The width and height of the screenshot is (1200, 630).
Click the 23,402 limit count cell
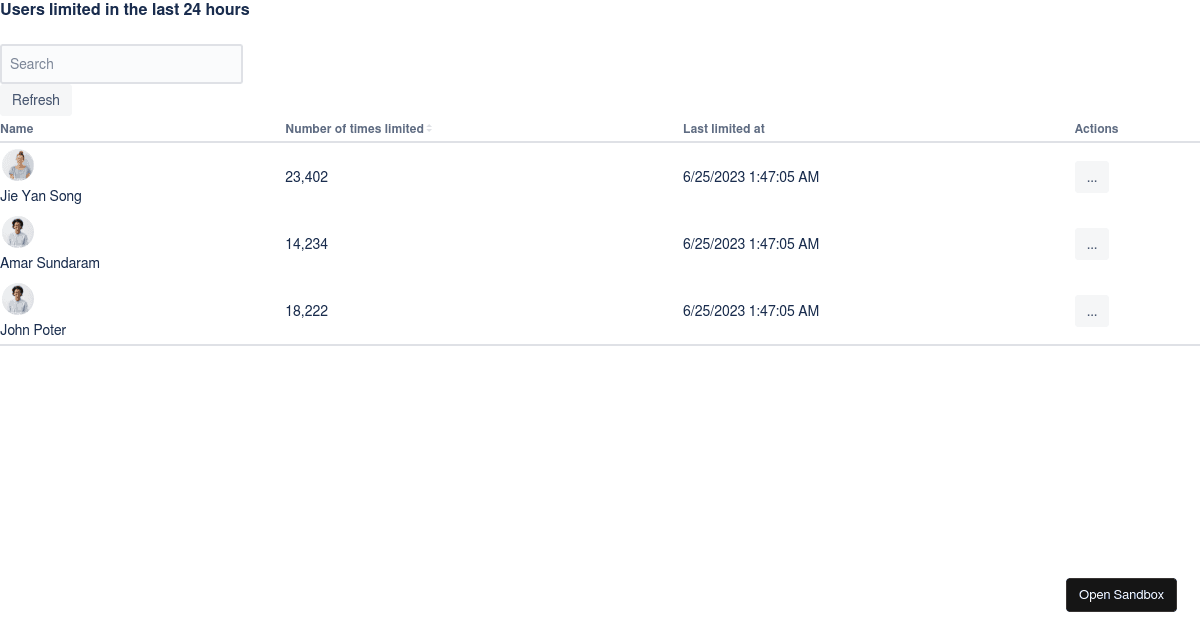click(306, 177)
